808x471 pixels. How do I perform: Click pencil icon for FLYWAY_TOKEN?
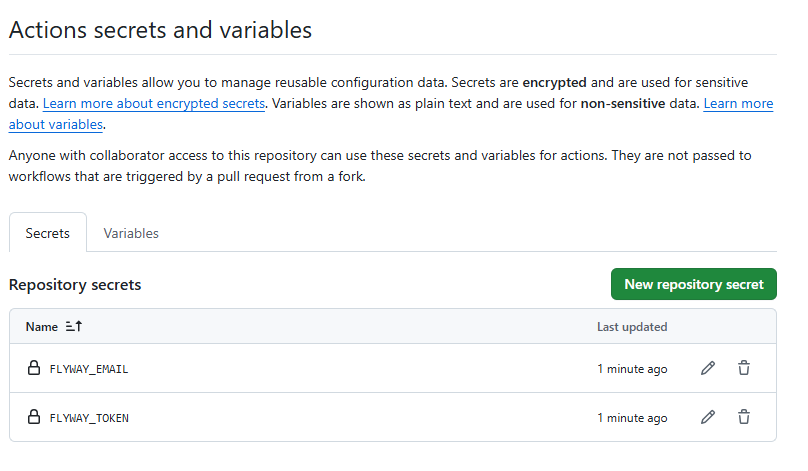(x=708, y=417)
